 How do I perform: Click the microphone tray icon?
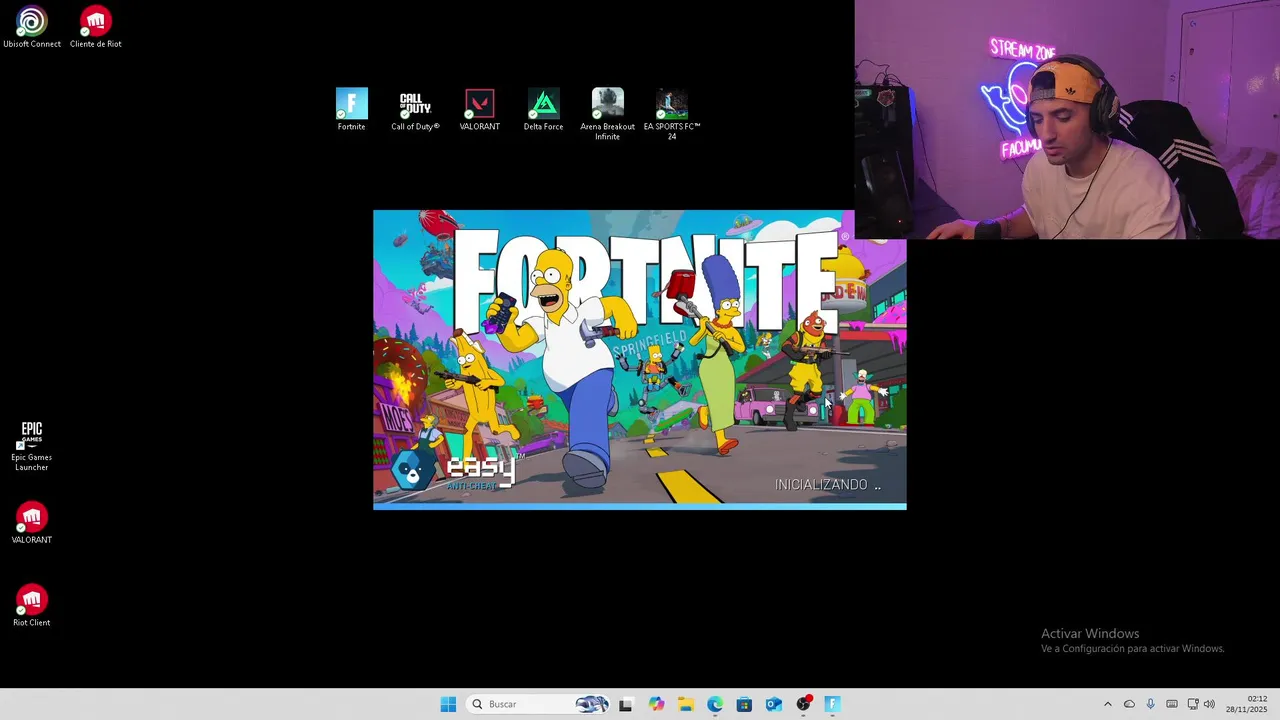[x=1150, y=704]
